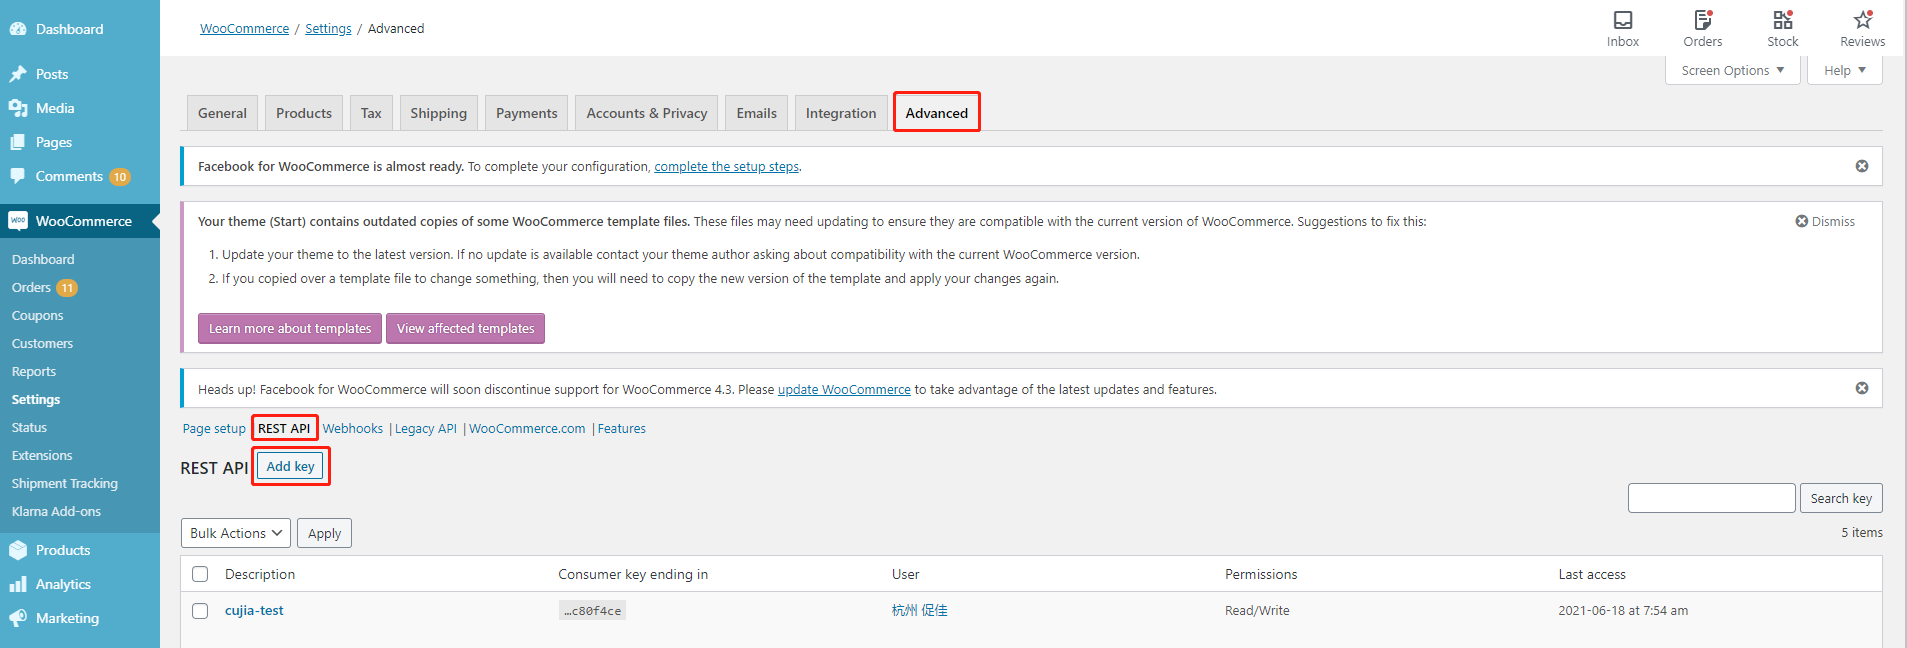Dismiss the Facebook setup notice
This screenshot has height=648, width=1907.
click(x=1861, y=166)
